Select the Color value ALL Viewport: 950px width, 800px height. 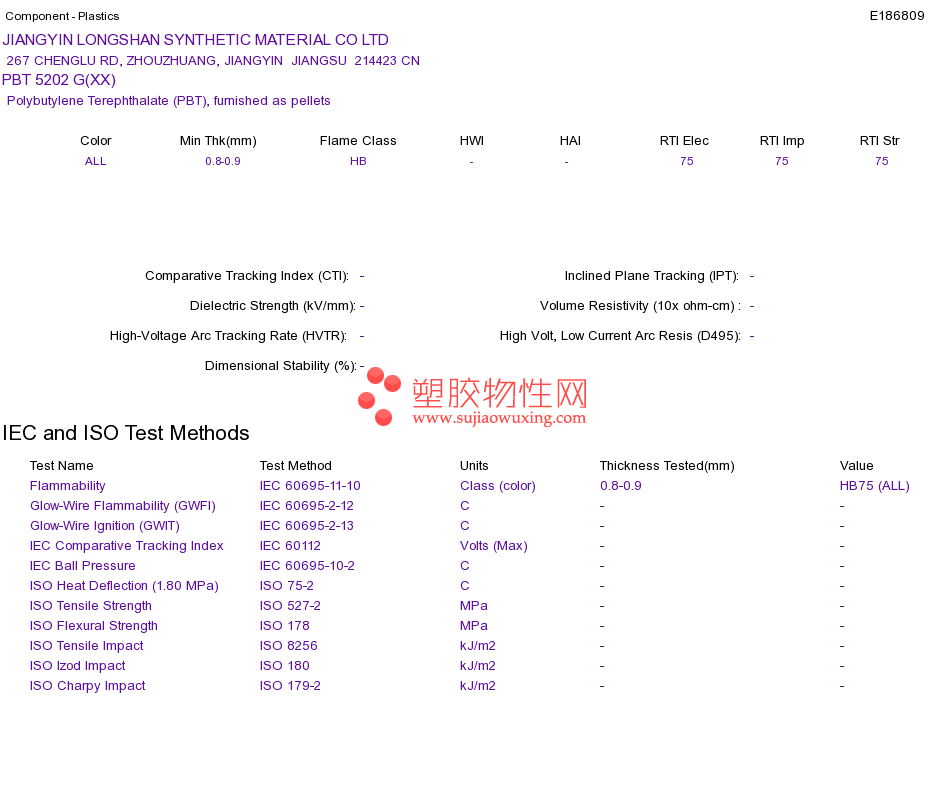[96, 161]
